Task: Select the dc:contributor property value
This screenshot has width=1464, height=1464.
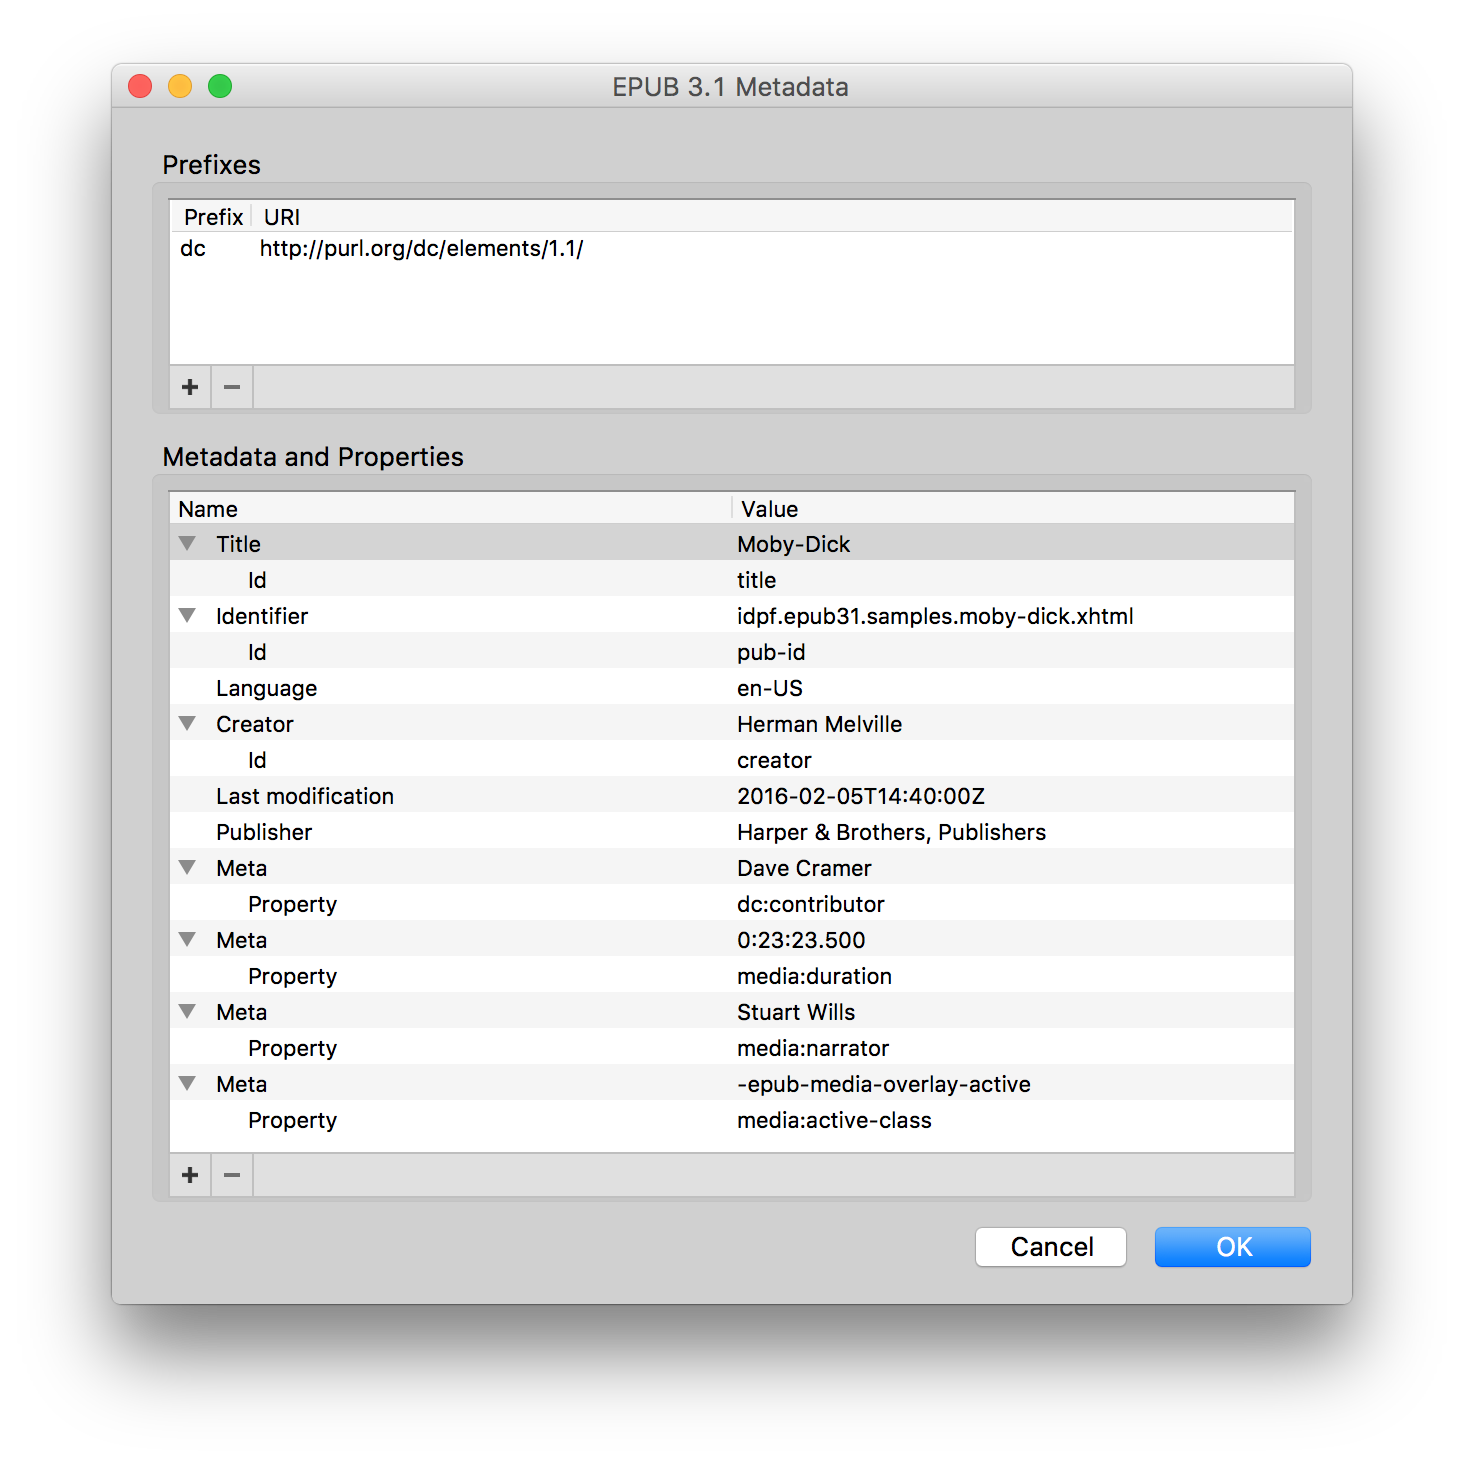Action: 811,904
